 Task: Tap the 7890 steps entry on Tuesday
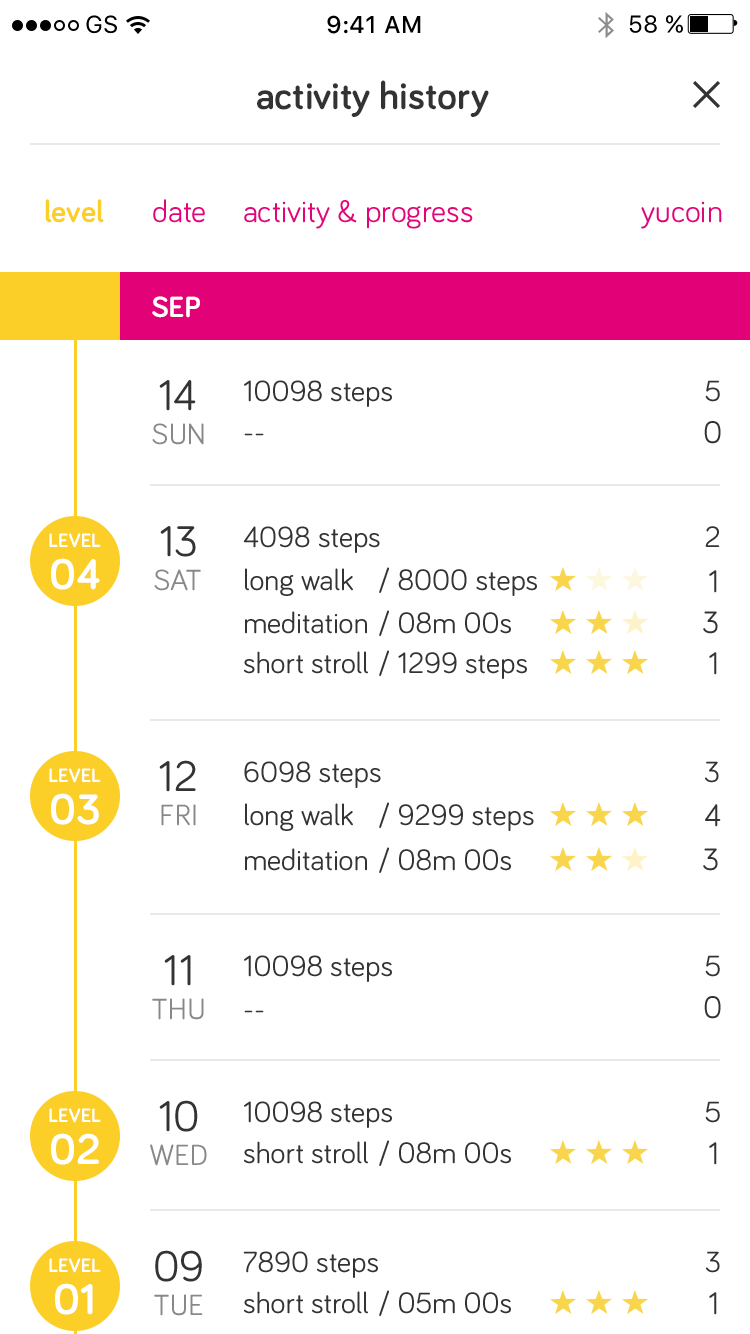click(x=311, y=1263)
